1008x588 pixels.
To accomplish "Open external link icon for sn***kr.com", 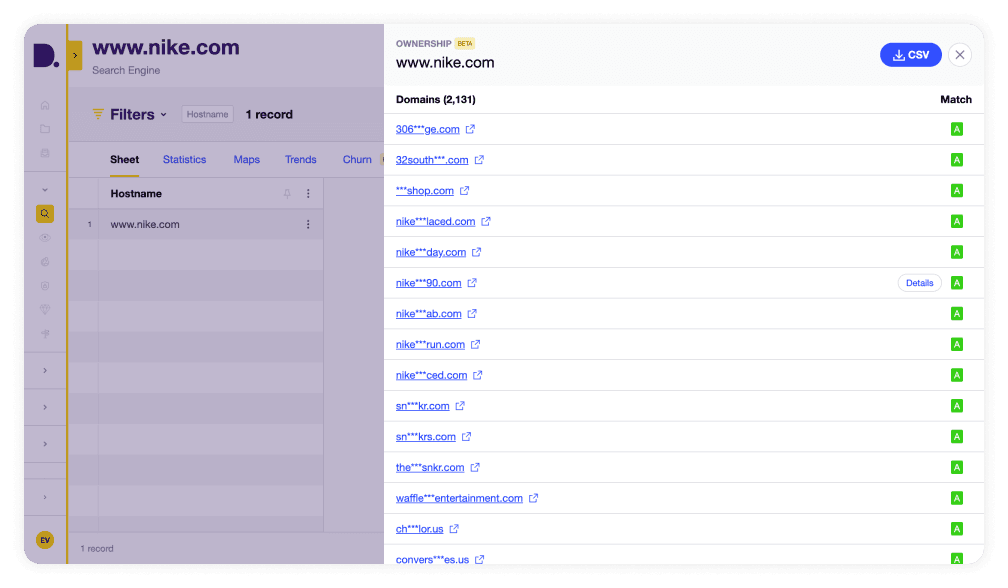I will coord(460,406).
